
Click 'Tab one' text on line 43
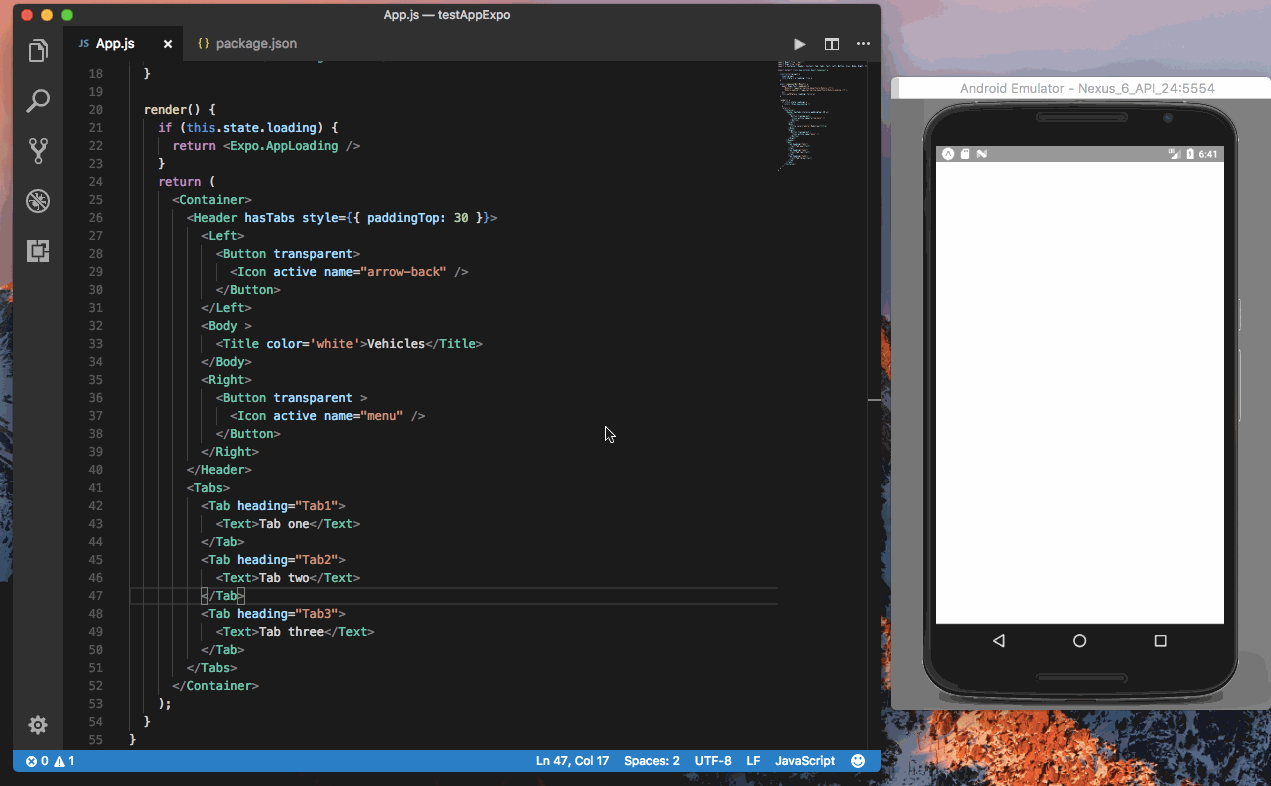[x=284, y=524]
